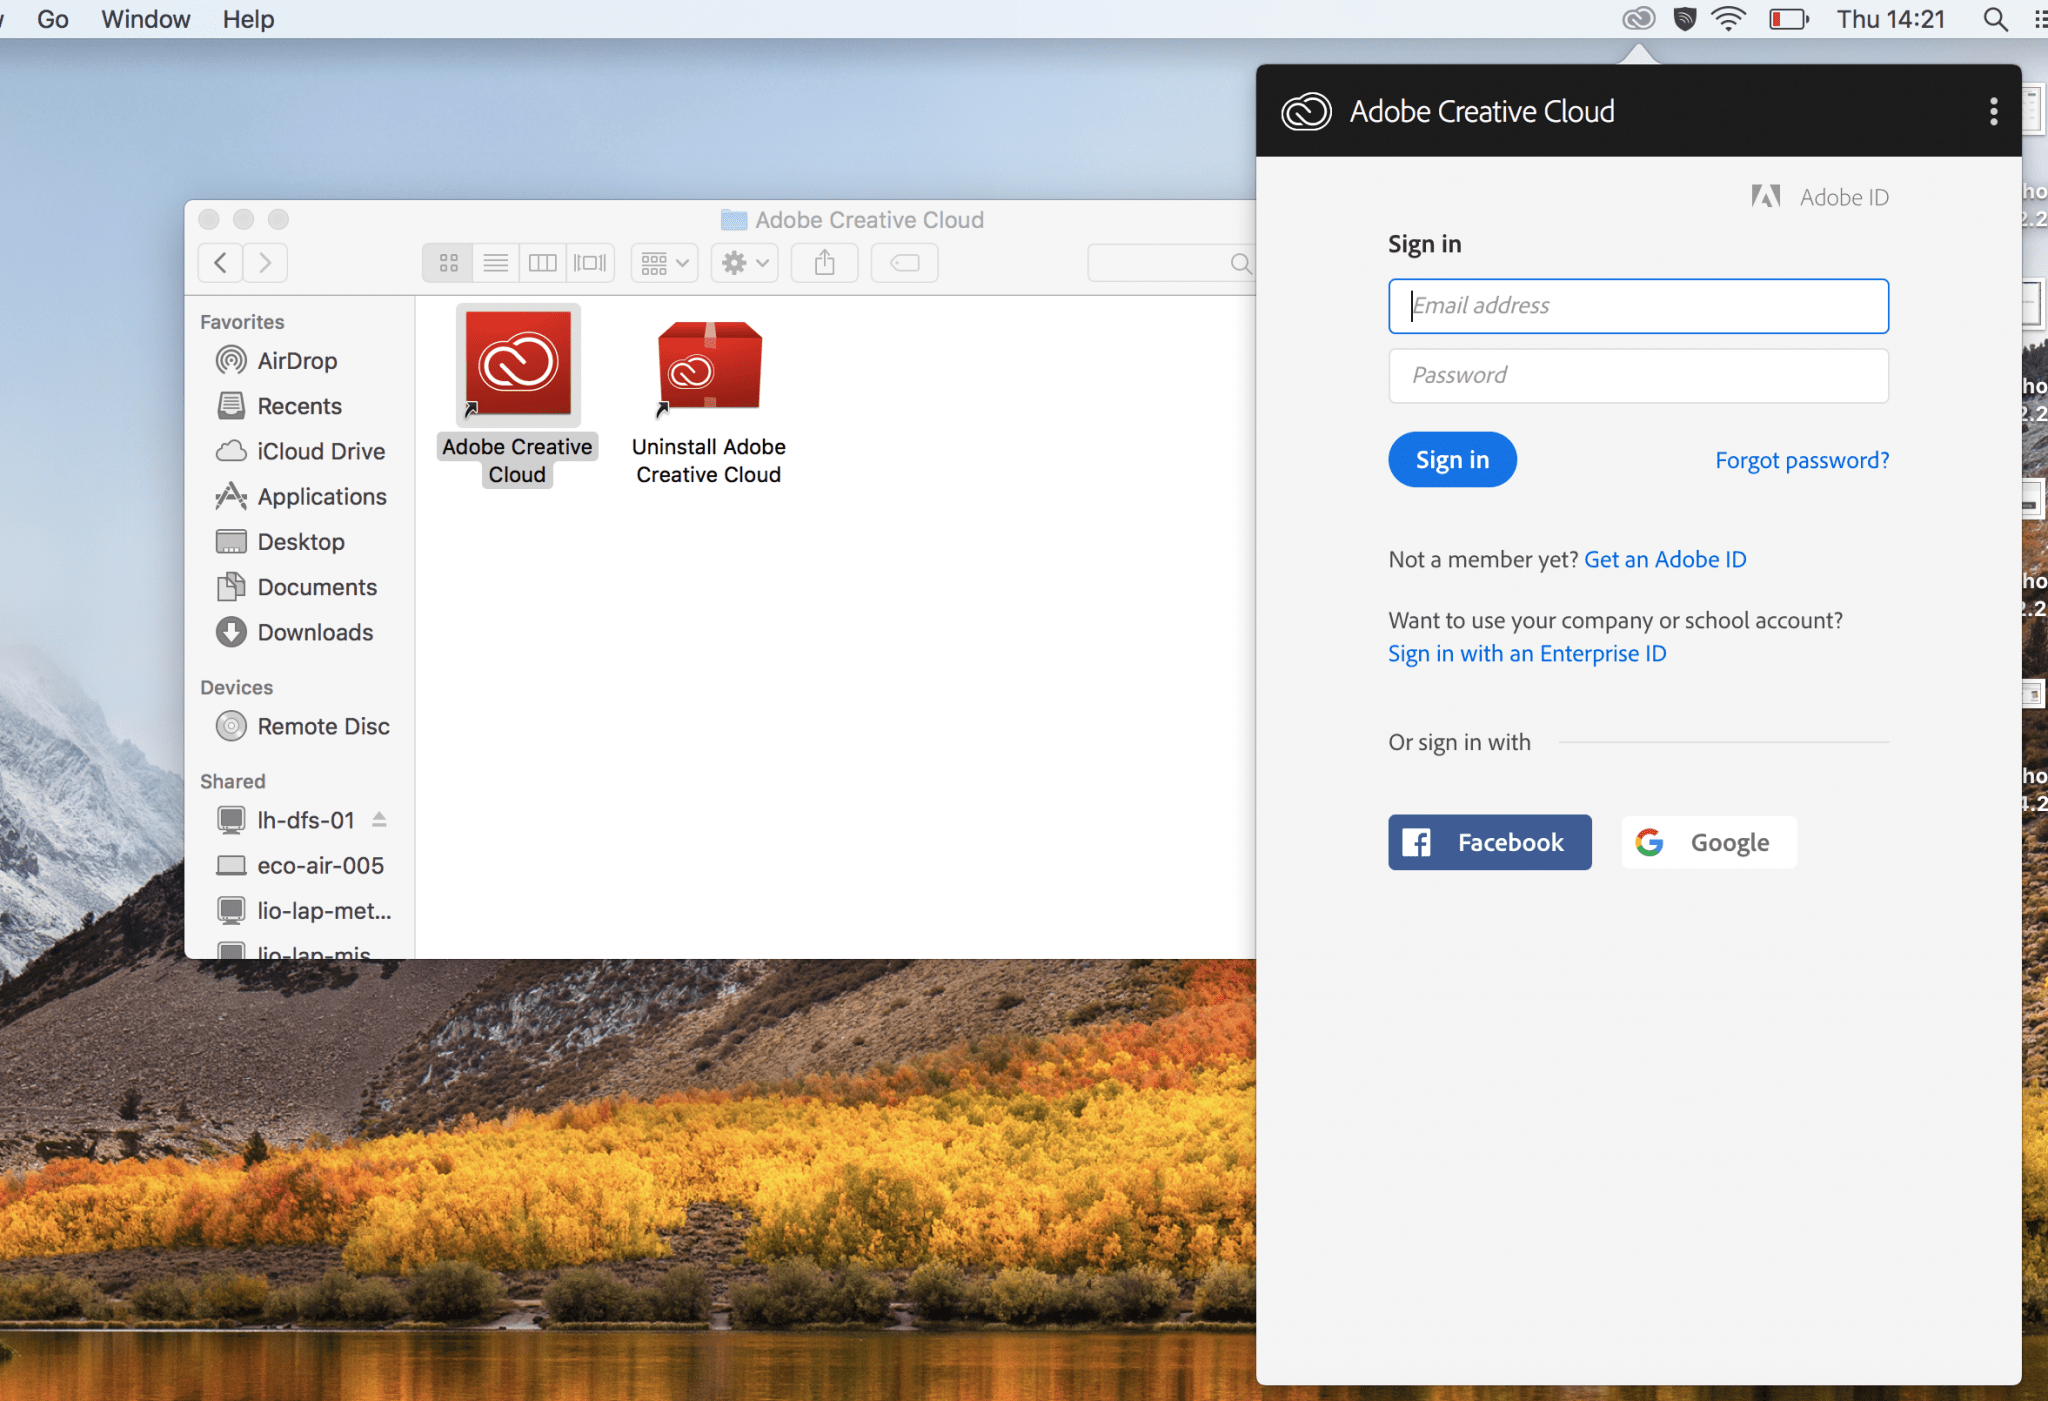Open the Window menu
Image resolution: width=2048 pixels, height=1401 pixels.
(x=145, y=19)
